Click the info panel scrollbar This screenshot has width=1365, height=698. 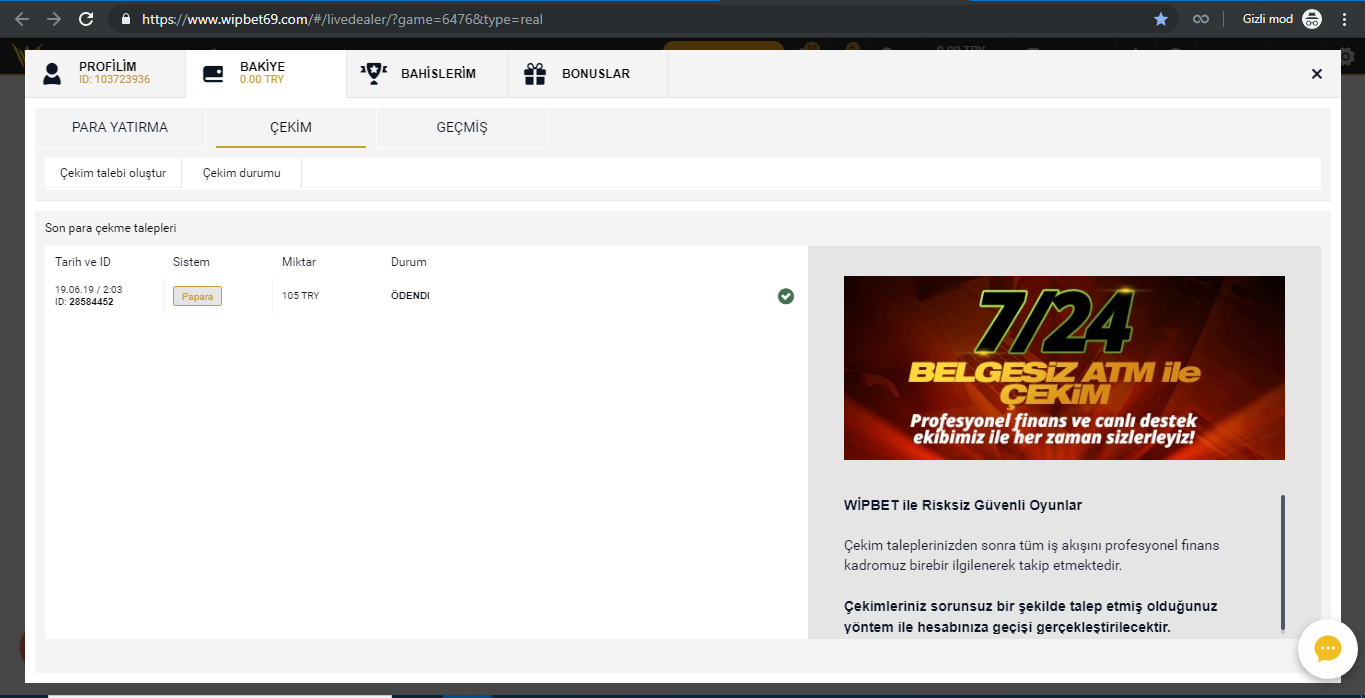coord(1283,562)
